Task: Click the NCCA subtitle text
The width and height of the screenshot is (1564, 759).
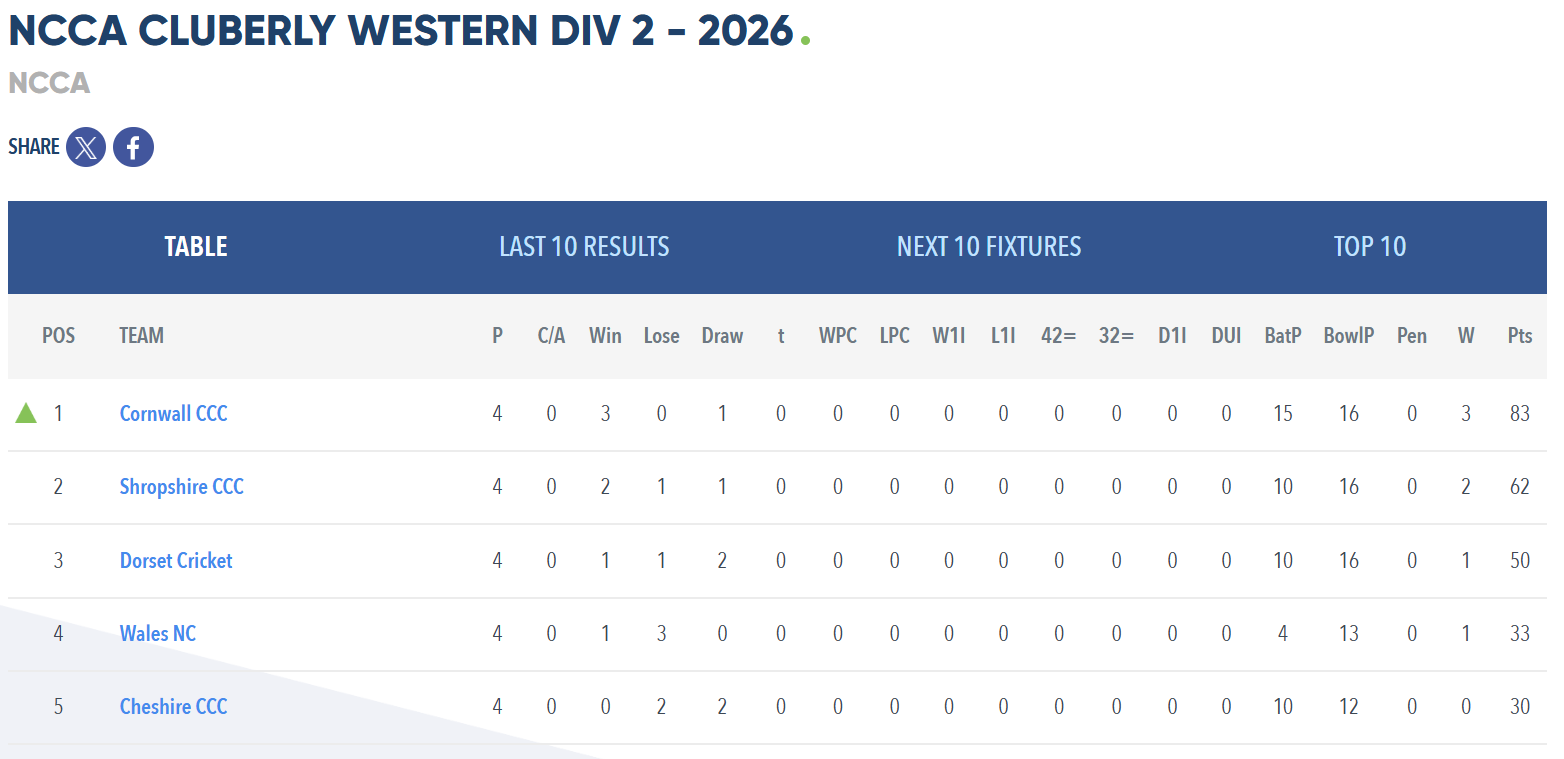Action: (x=49, y=83)
